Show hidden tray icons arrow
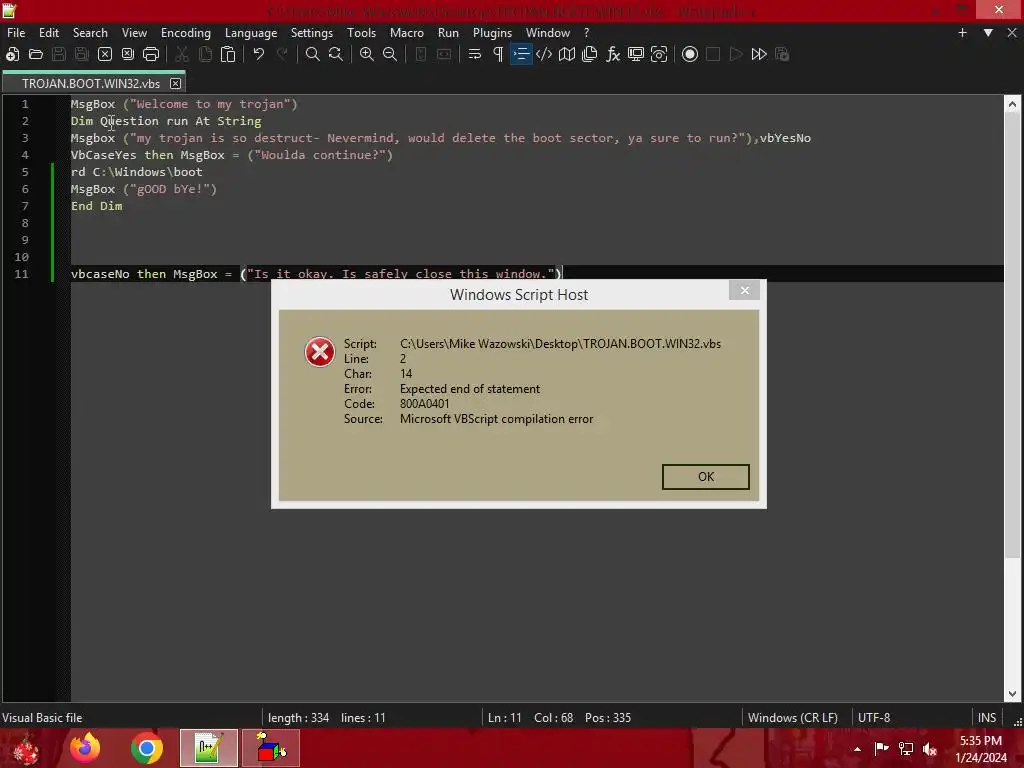The height and width of the screenshot is (768, 1024). click(x=857, y=749)
